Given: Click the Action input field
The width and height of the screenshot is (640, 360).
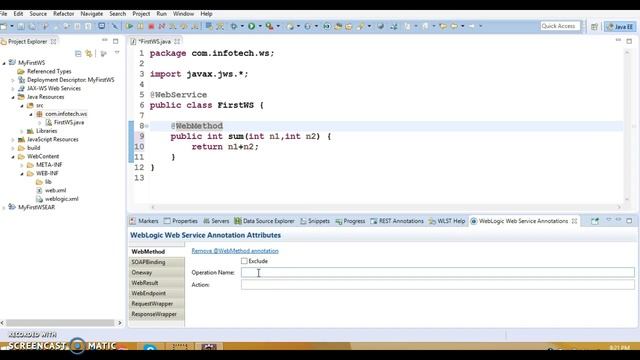Looking at the screenshot, I should point(438,284).
